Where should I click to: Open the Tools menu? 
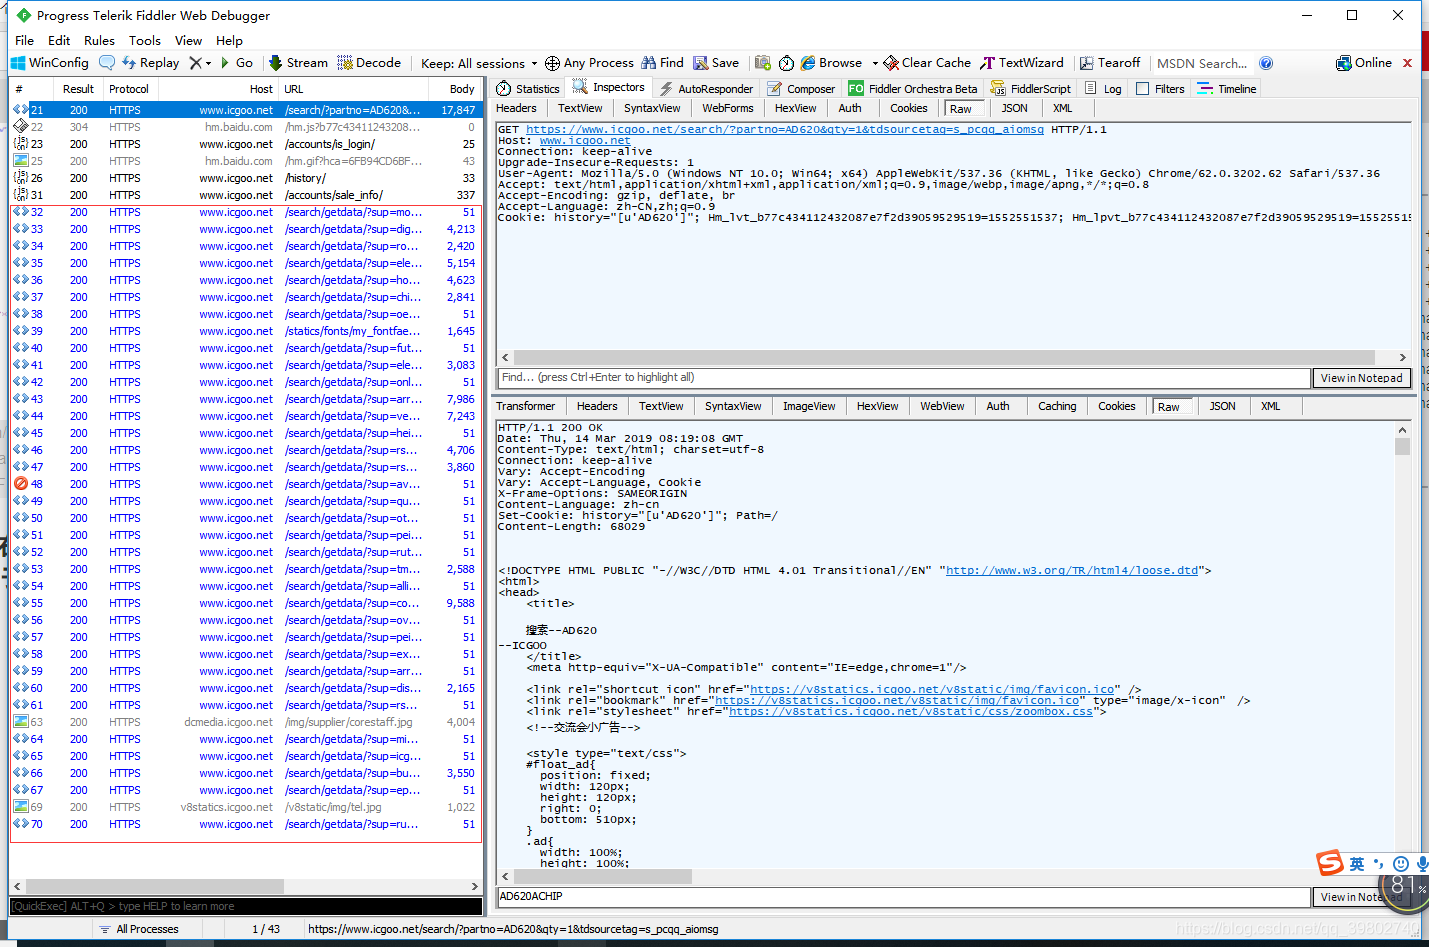point(145,41)
